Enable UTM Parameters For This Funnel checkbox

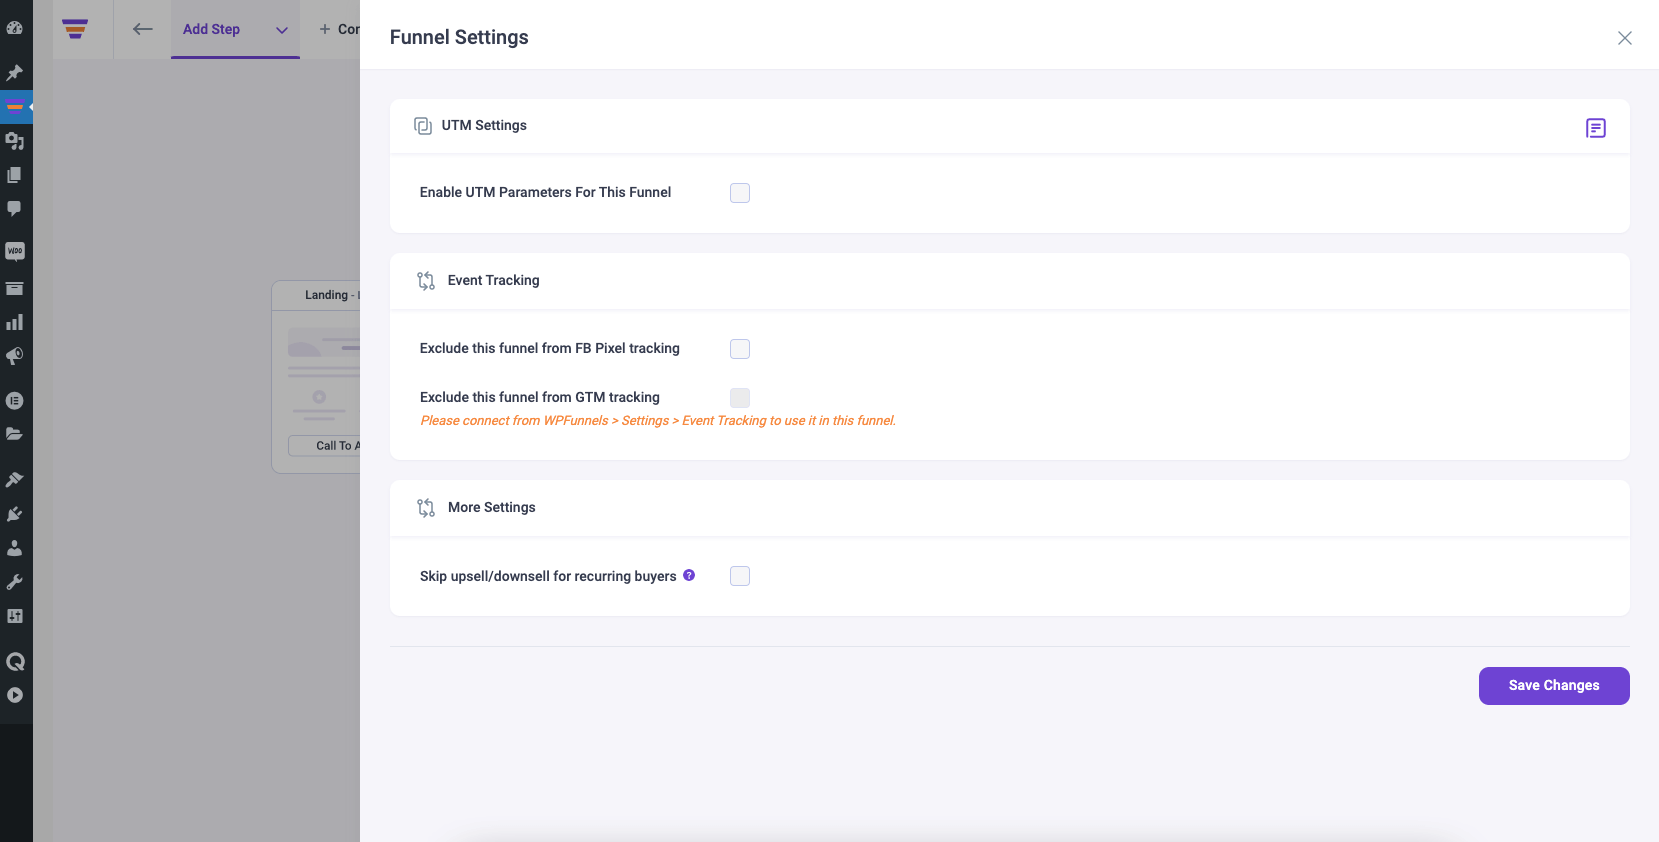pos(740,193)
